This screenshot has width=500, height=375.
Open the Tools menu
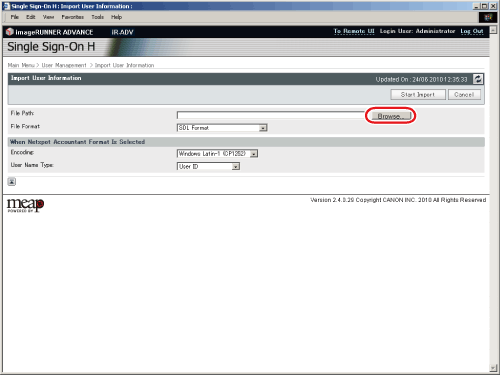click(98, 17)
